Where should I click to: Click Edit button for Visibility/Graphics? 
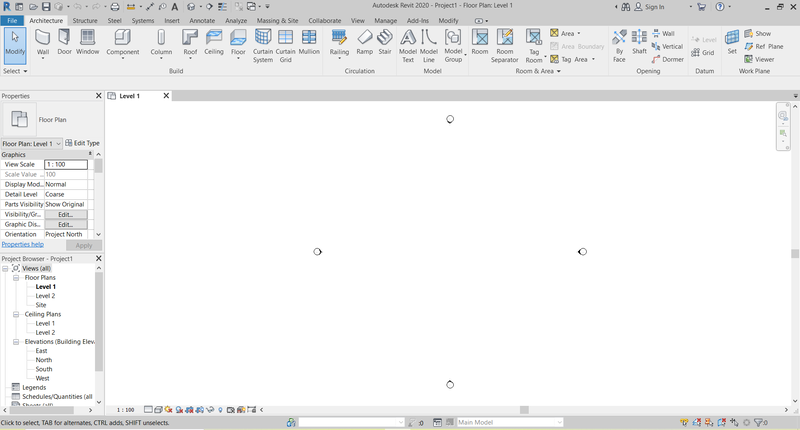(x=65, y=214)
